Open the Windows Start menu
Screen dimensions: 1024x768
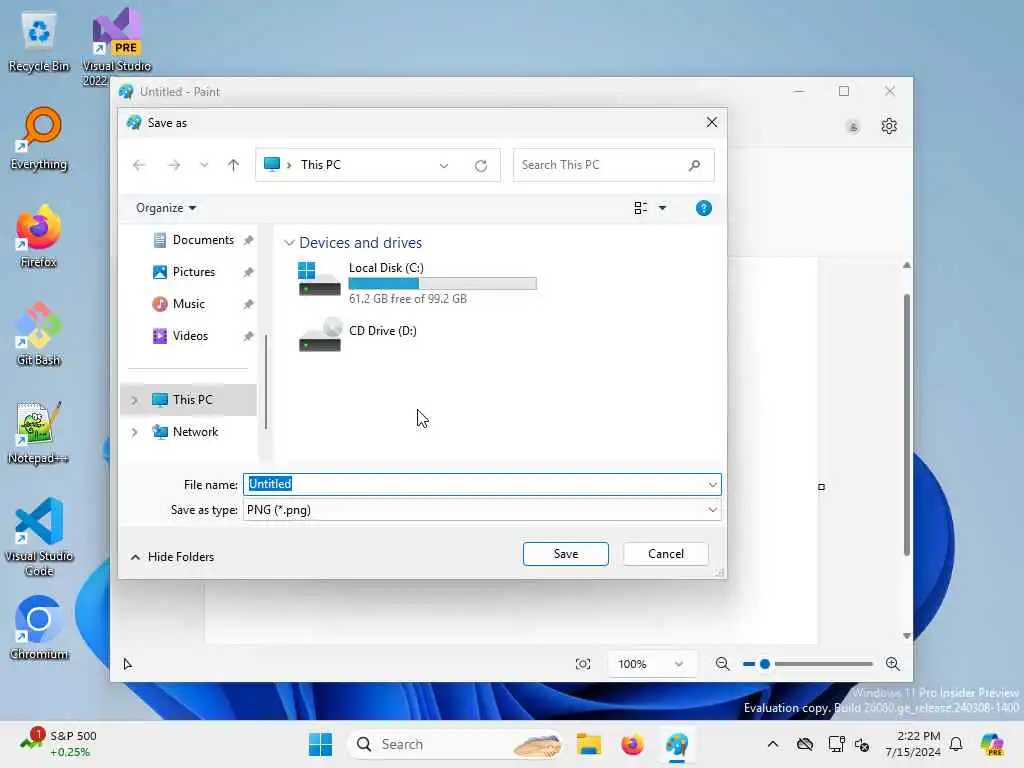320,744
